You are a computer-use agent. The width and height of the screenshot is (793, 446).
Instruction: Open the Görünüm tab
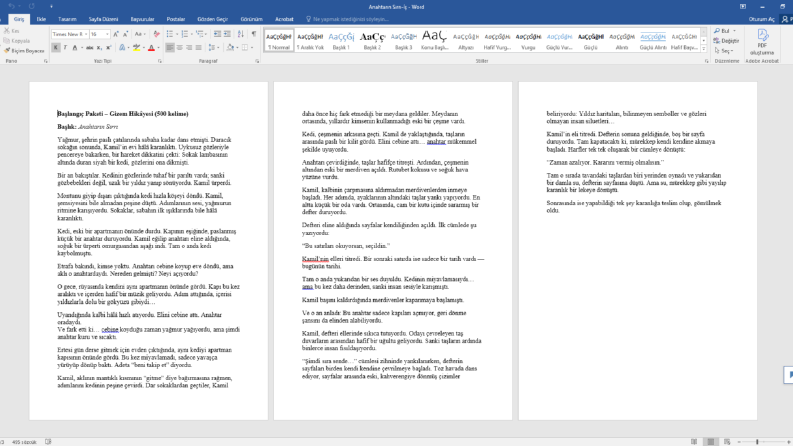(251, 19)
